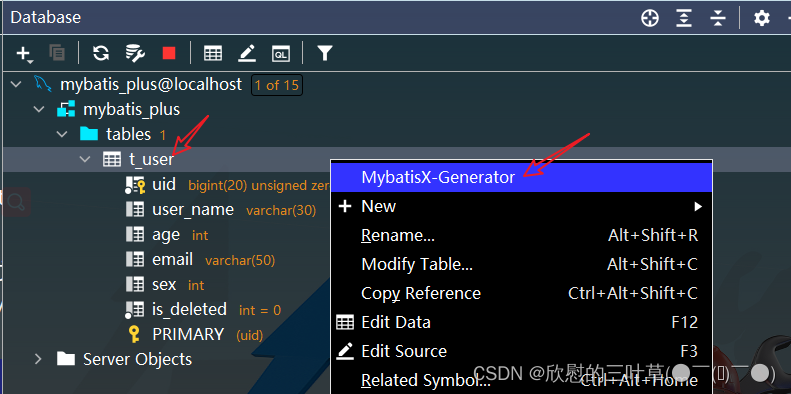Image resolution: width=791 pixels, height=394 pixels.
Task: Click the pencil Edit Source toolbar icon
Action: pyautogui.click(x=247, y=53)
